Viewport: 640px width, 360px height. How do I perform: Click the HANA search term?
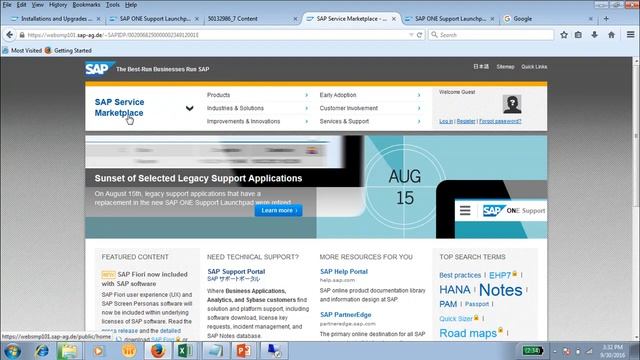point(455,289)
